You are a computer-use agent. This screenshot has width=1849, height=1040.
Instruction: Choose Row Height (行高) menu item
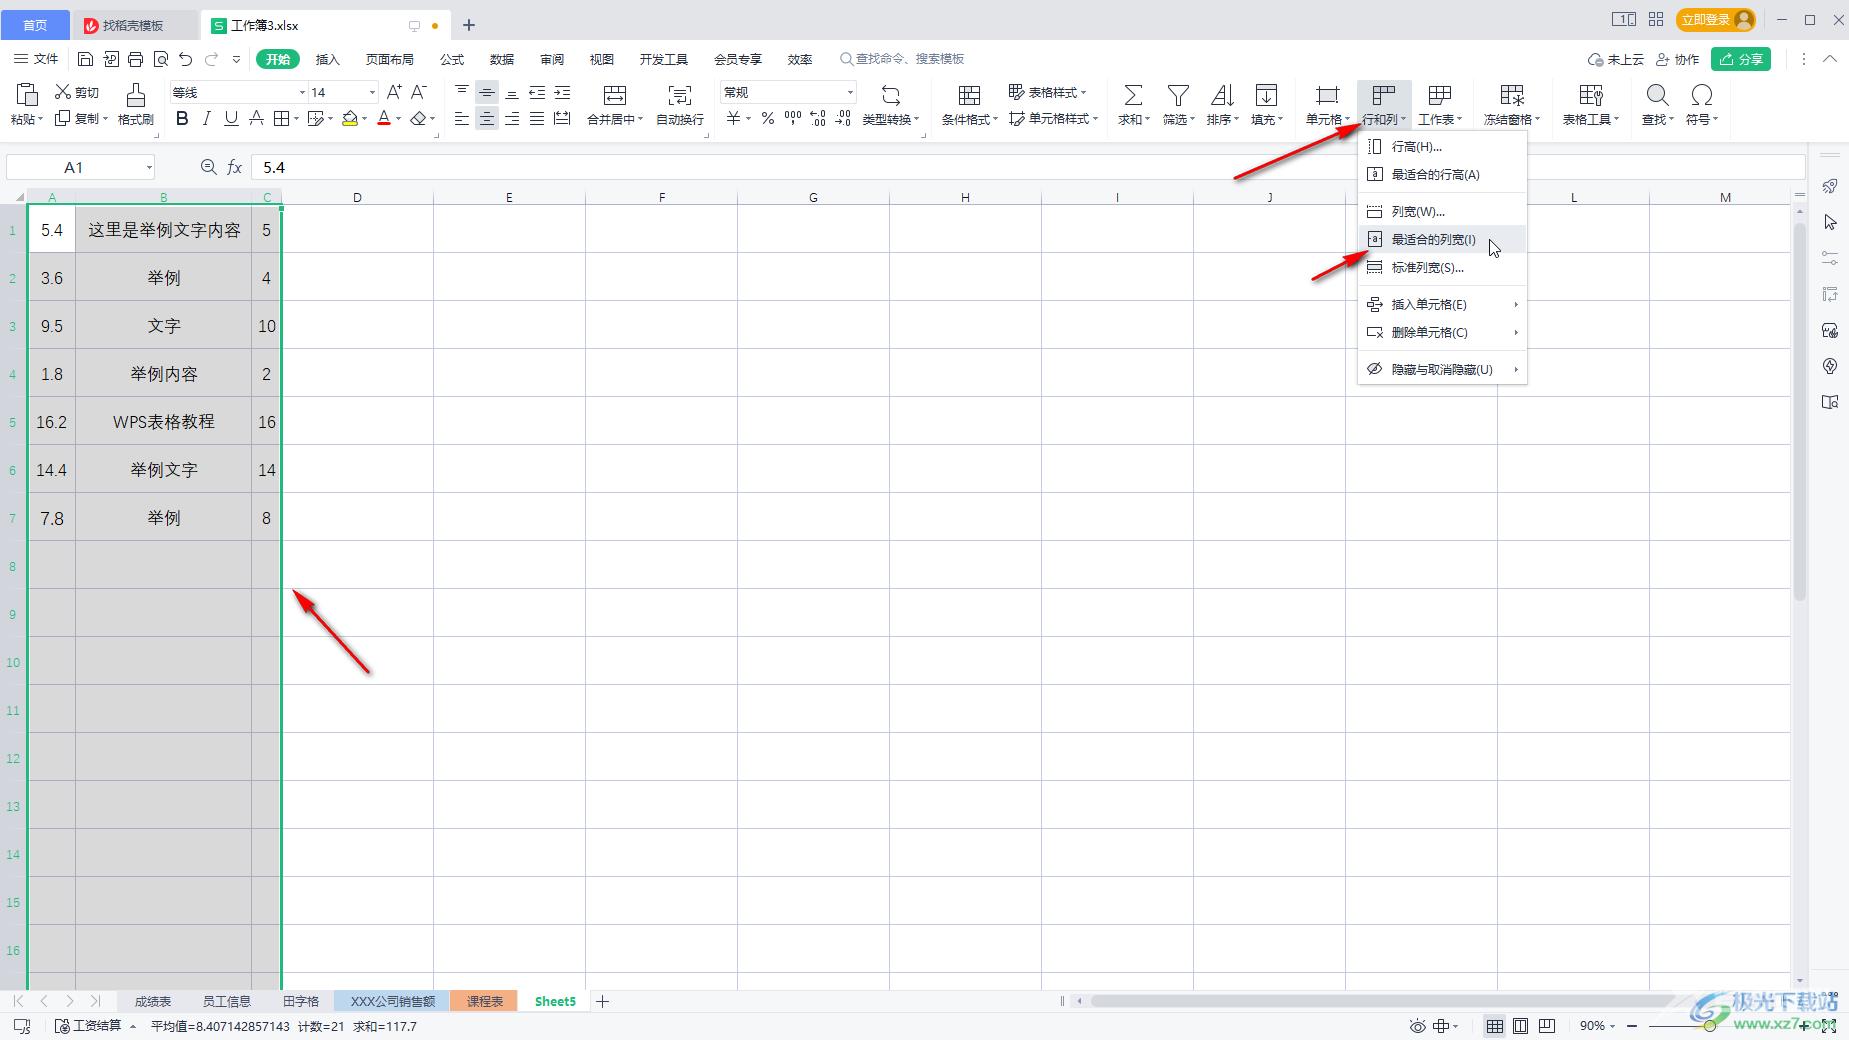(1442, 146)
